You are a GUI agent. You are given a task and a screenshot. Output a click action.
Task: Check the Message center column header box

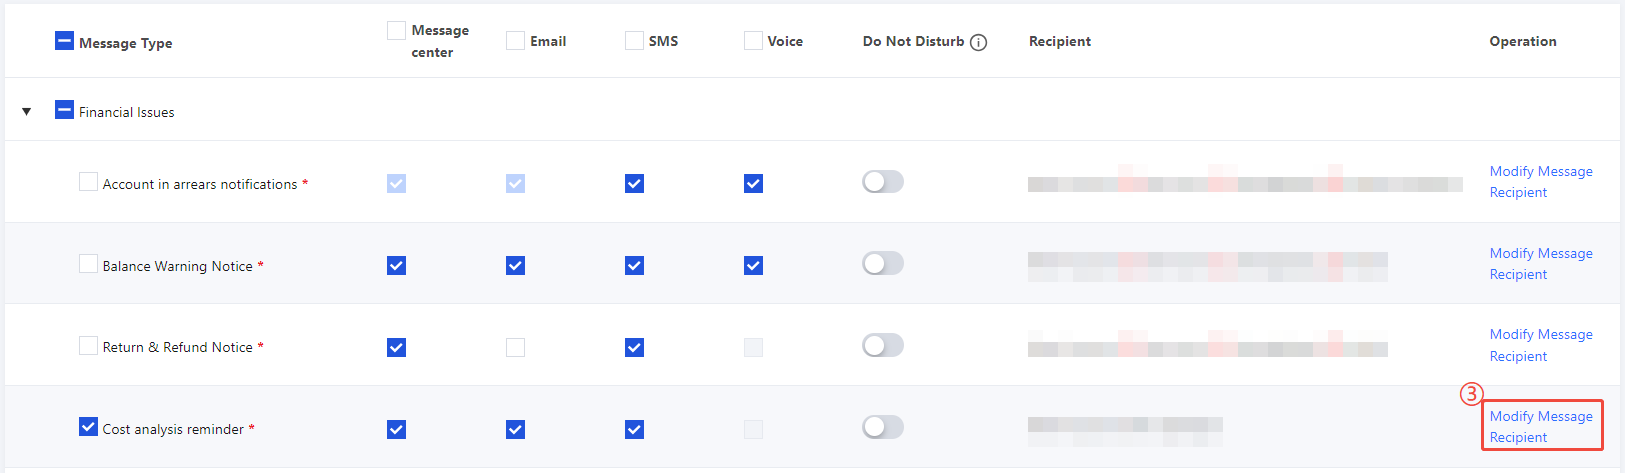pyautogui.click(x=396, y=30)
